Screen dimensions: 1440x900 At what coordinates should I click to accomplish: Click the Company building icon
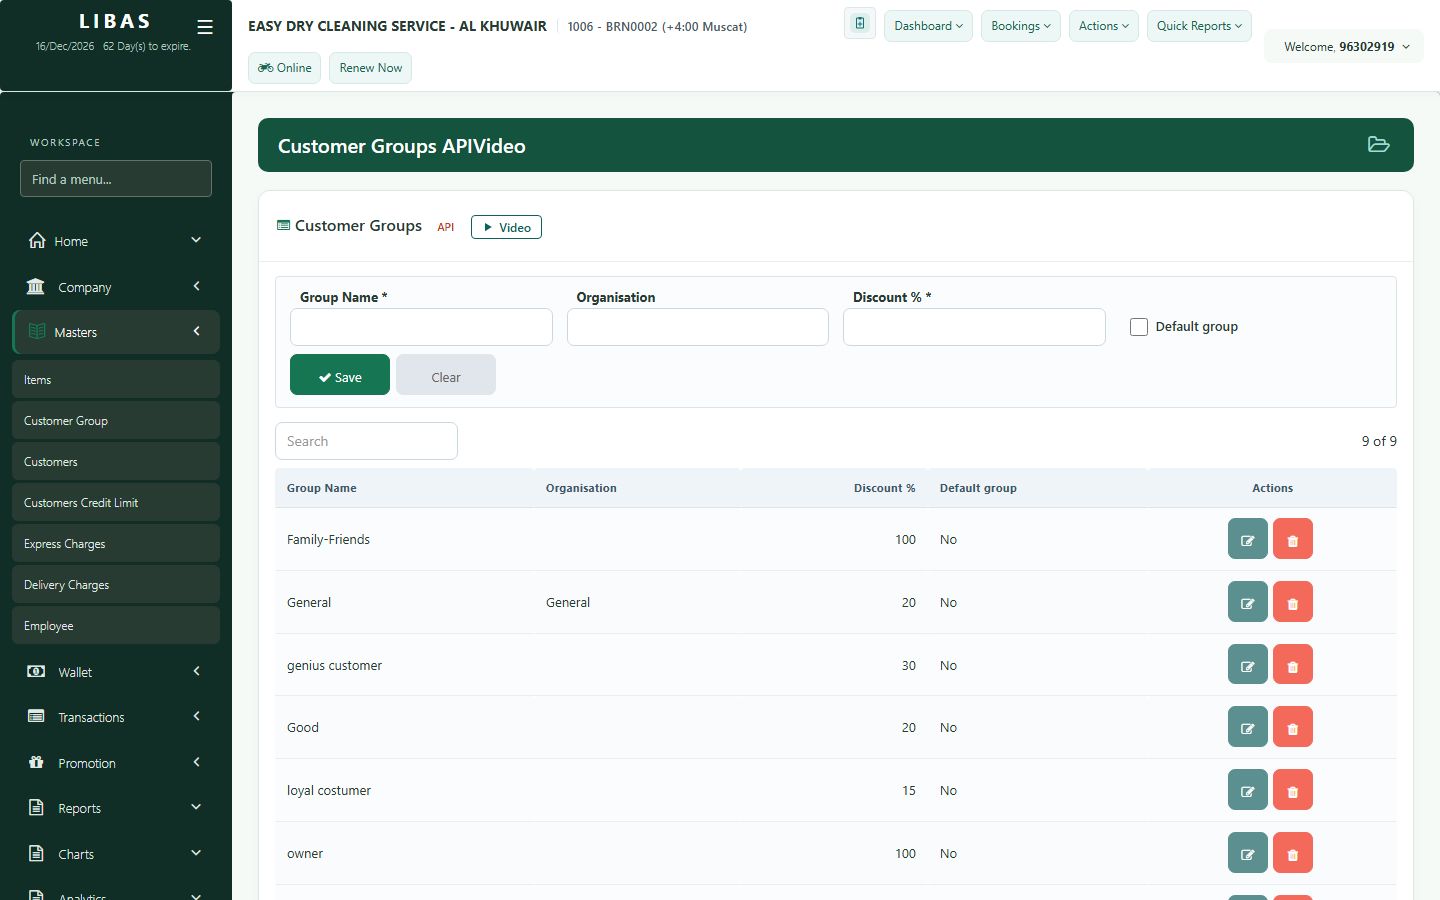[36, 286]
